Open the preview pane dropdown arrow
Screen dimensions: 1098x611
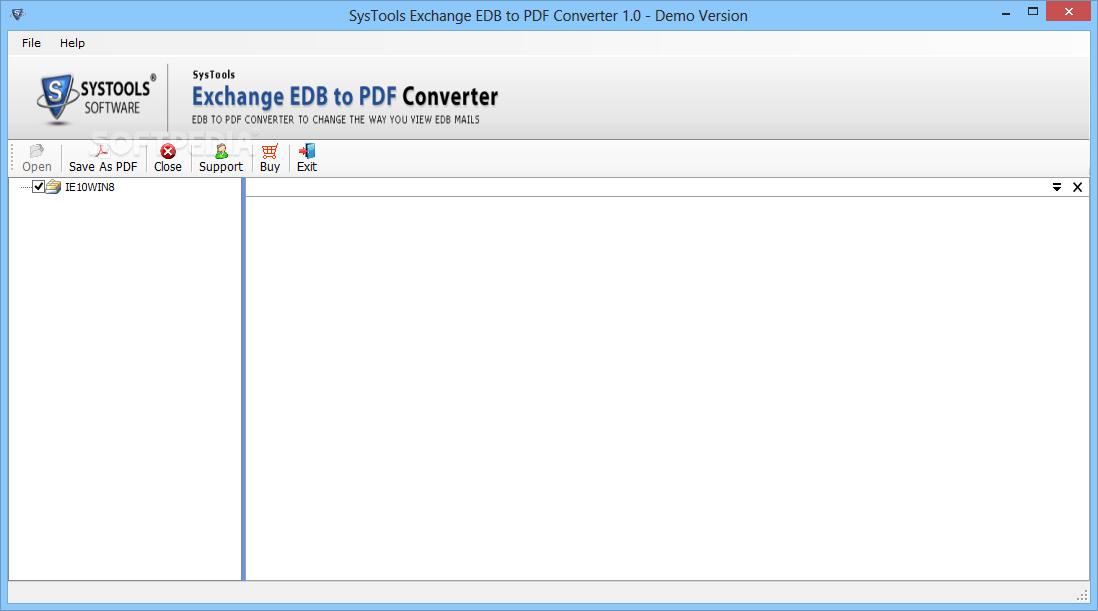(1057, 187)
